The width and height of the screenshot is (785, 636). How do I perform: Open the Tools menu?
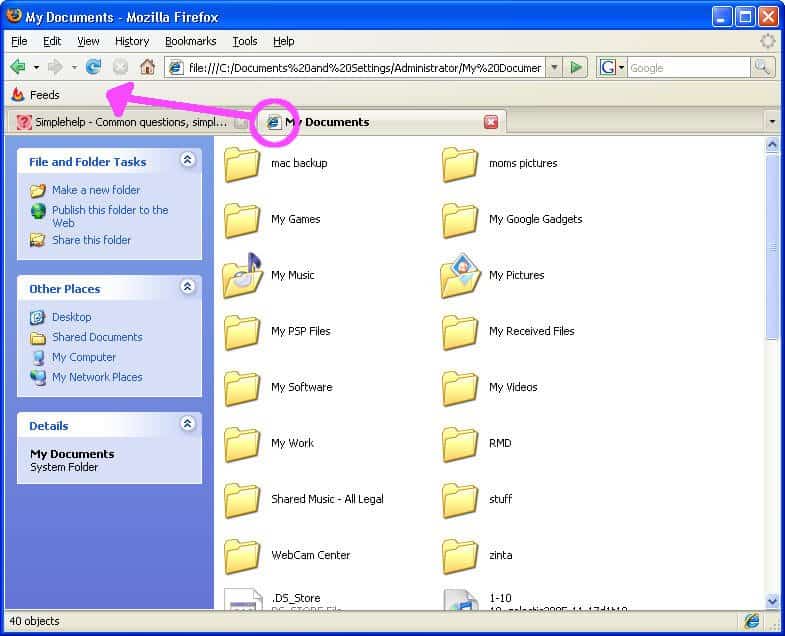tap(245, 41)
